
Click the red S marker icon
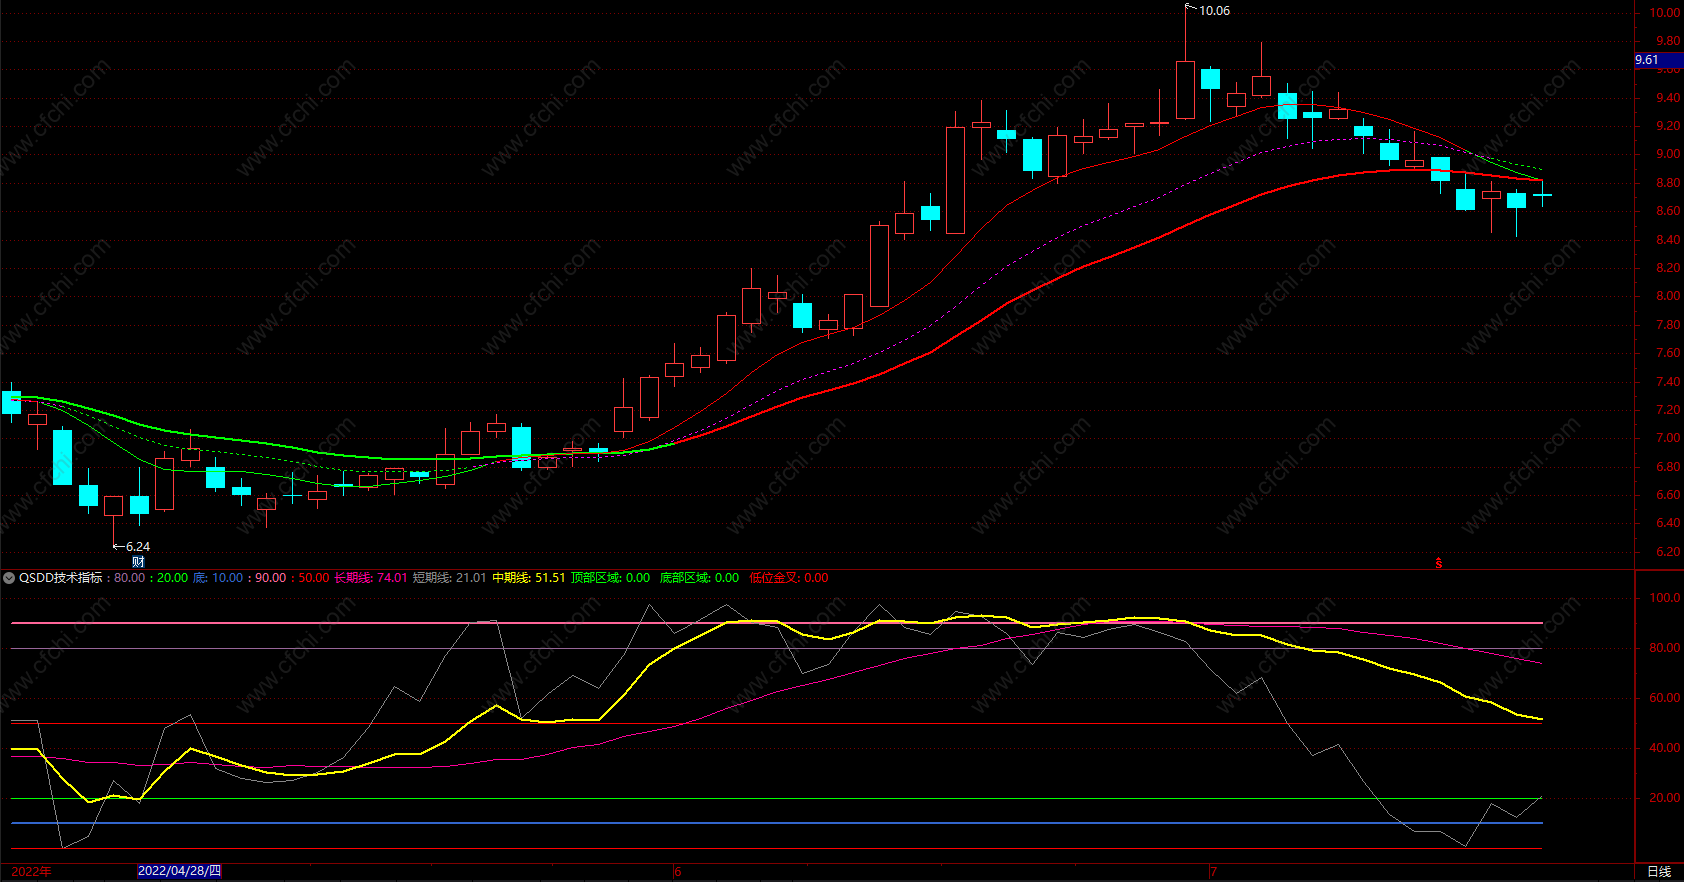[x=1438, y=563]
